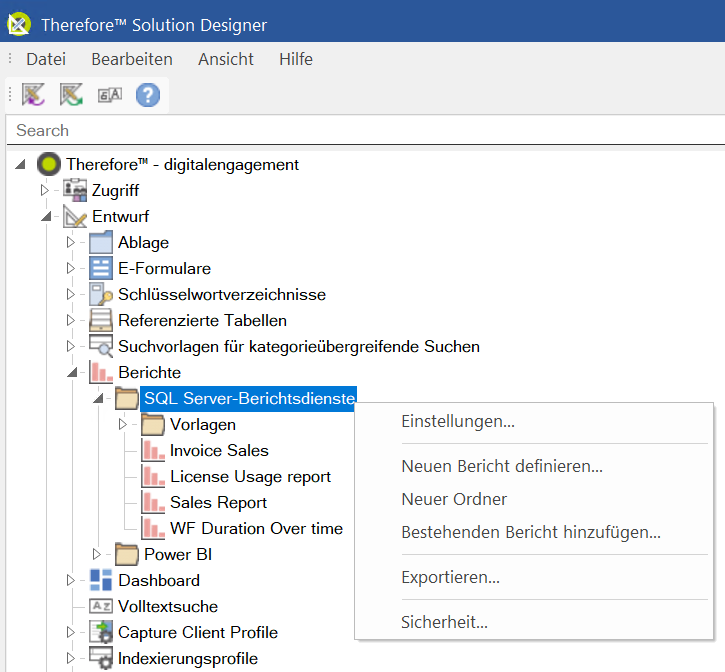Open help via blue question mark icon

148,95
